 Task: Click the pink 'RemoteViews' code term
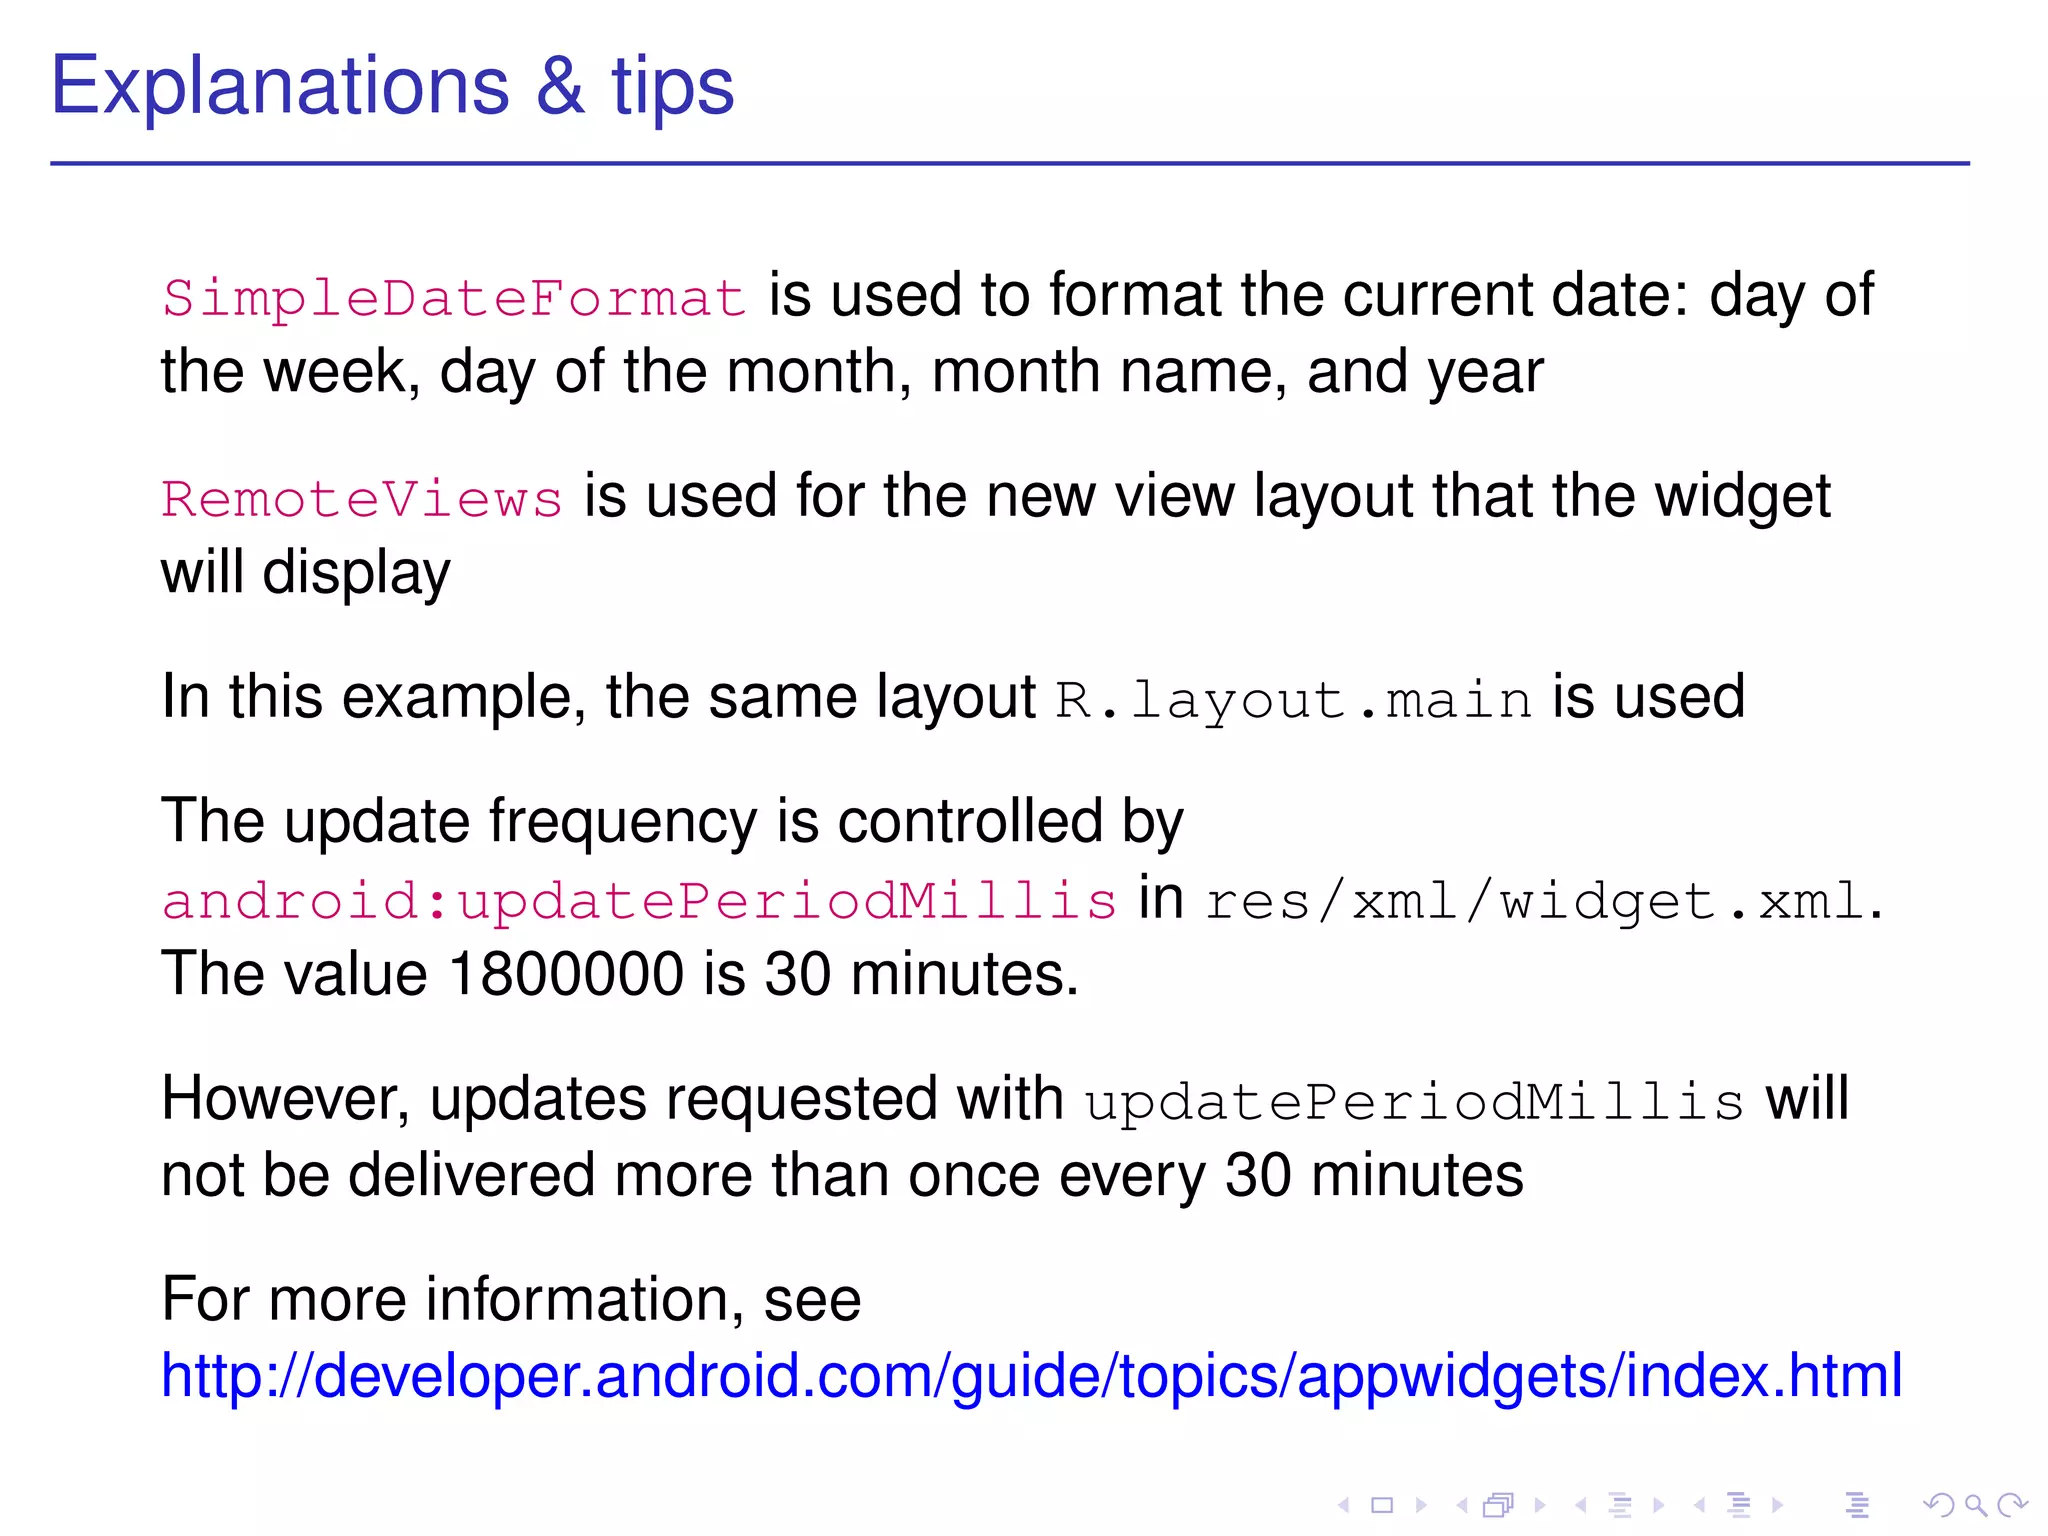[362, 499]
